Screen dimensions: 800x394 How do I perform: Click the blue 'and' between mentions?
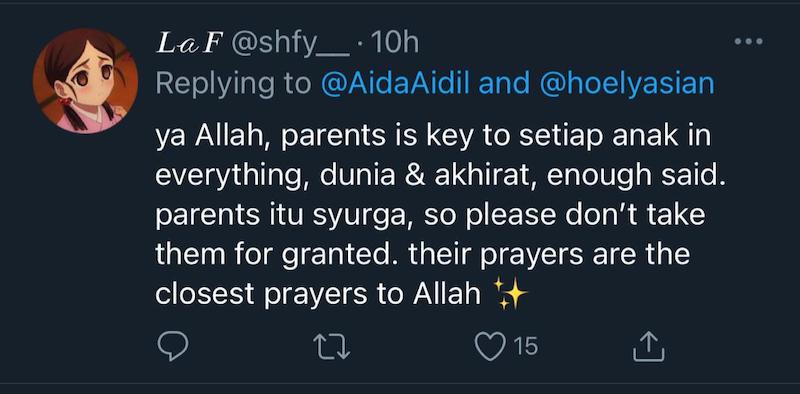(x=505, y=84)
